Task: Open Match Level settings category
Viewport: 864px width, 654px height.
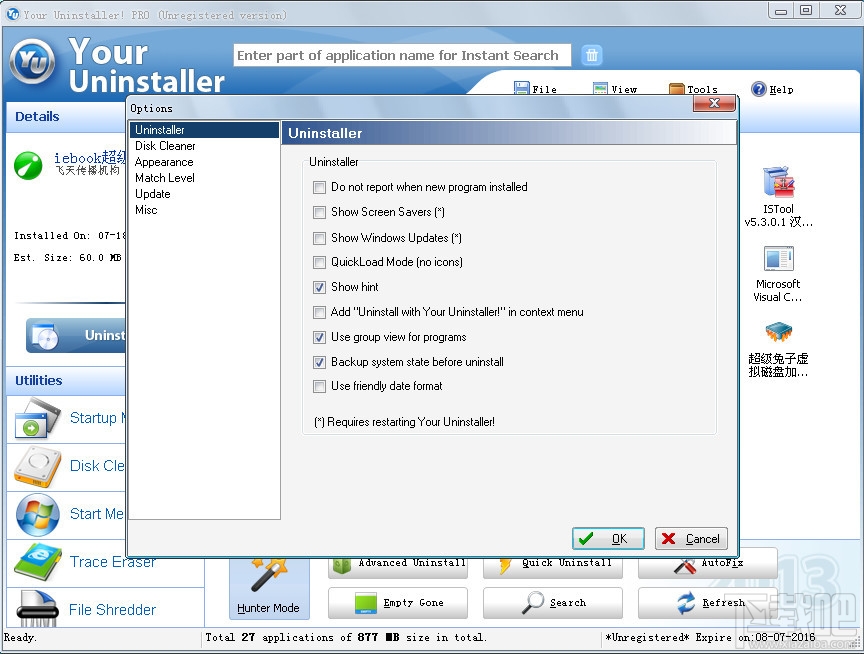Action: (164, 177)
